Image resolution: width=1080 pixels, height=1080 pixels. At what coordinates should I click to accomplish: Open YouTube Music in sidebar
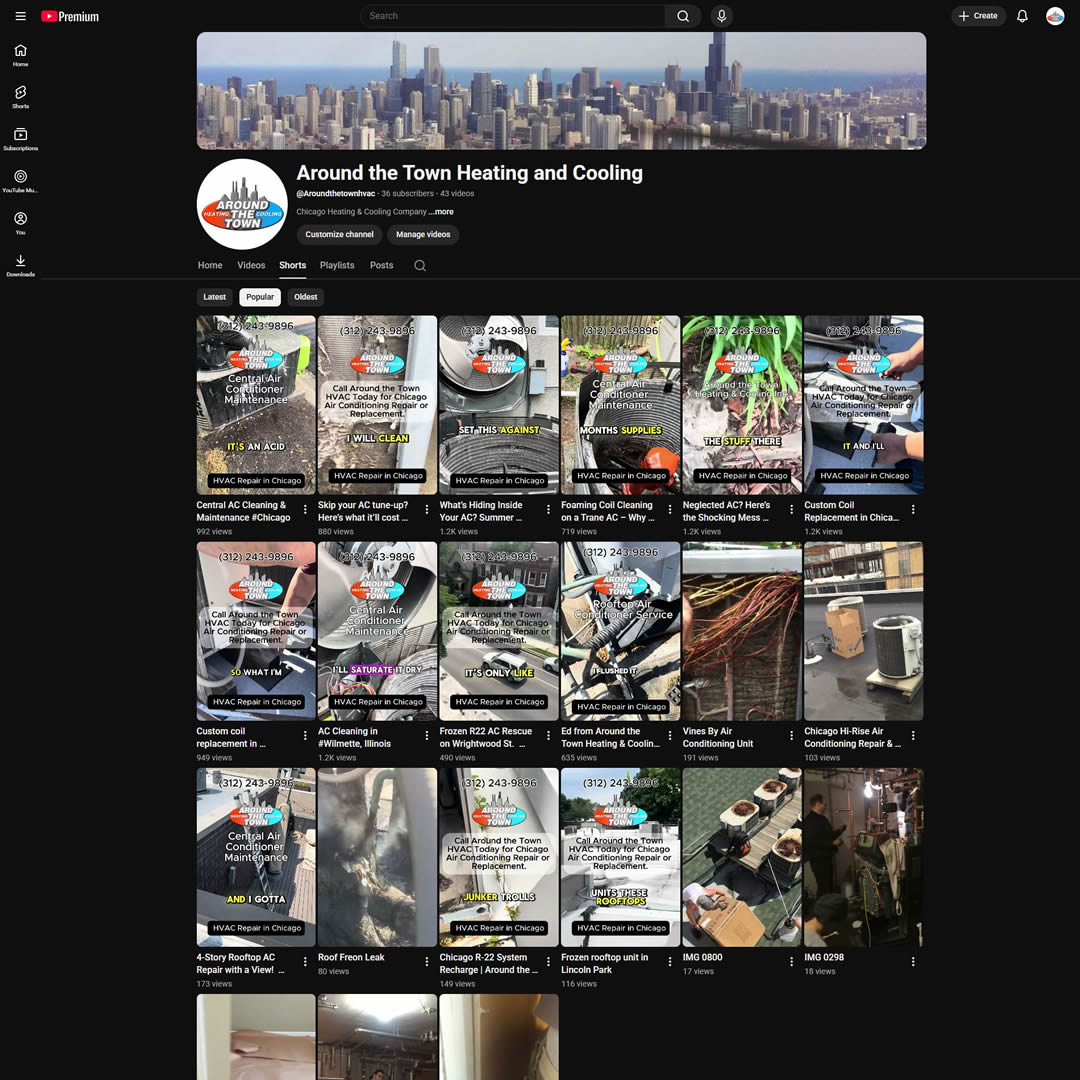coord(20,181)
